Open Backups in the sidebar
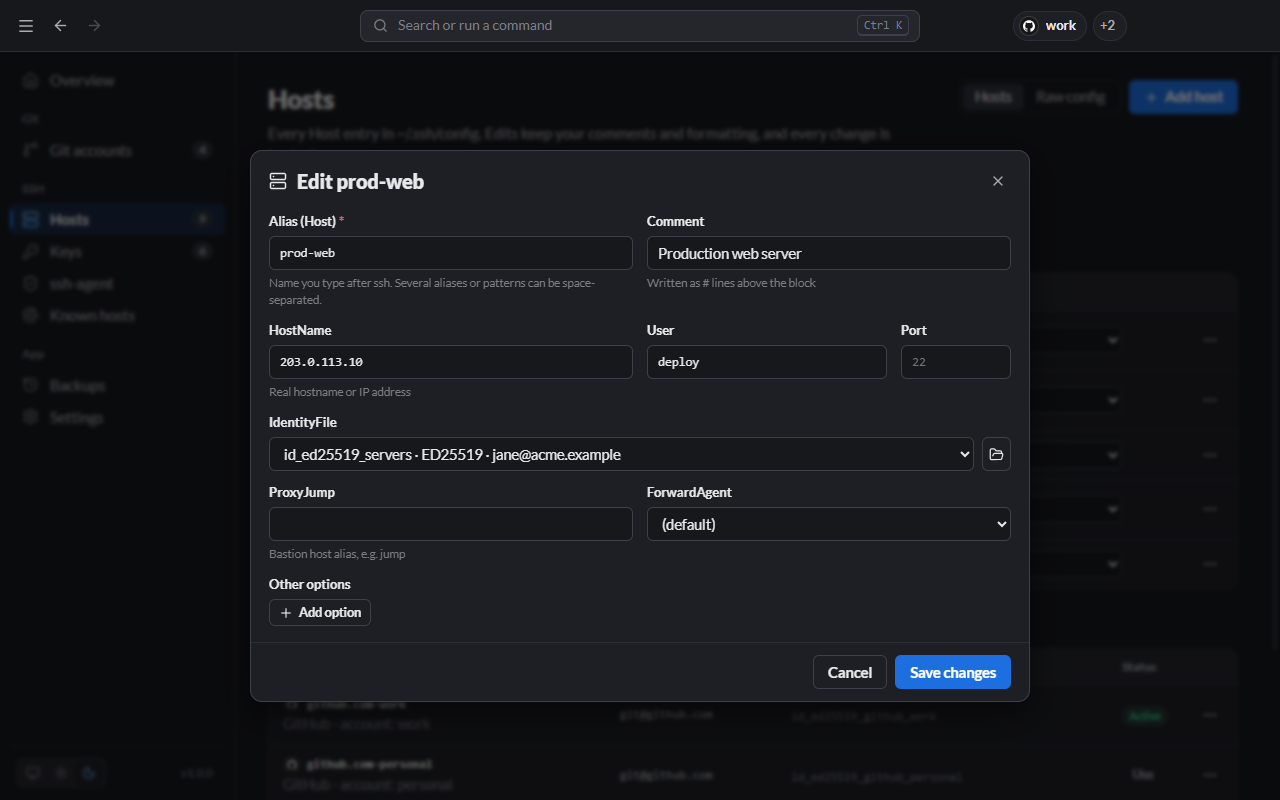The image size is (1280, 800). (117, 385)
